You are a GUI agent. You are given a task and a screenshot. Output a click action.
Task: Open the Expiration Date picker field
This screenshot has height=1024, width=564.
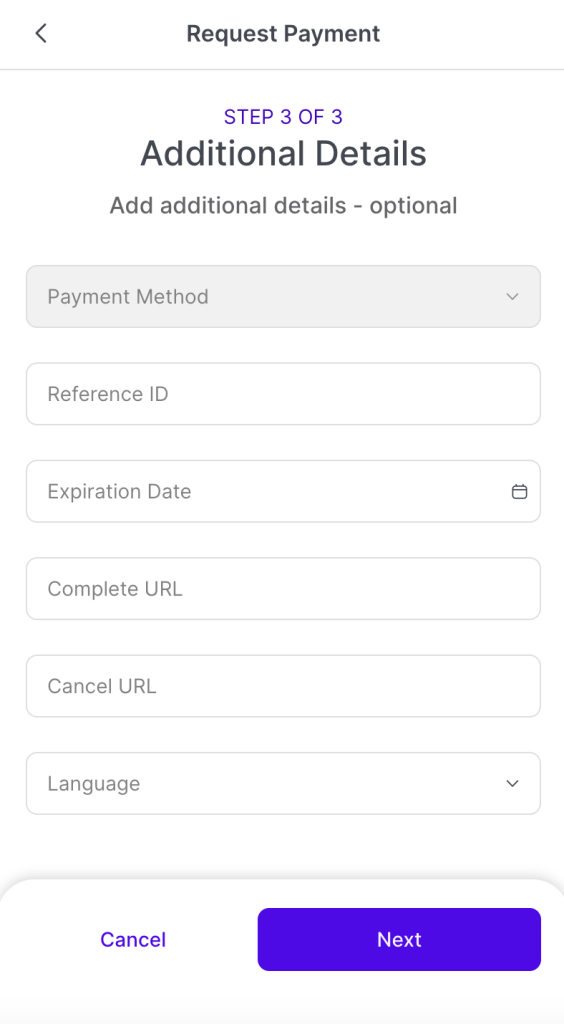point(283,491)
